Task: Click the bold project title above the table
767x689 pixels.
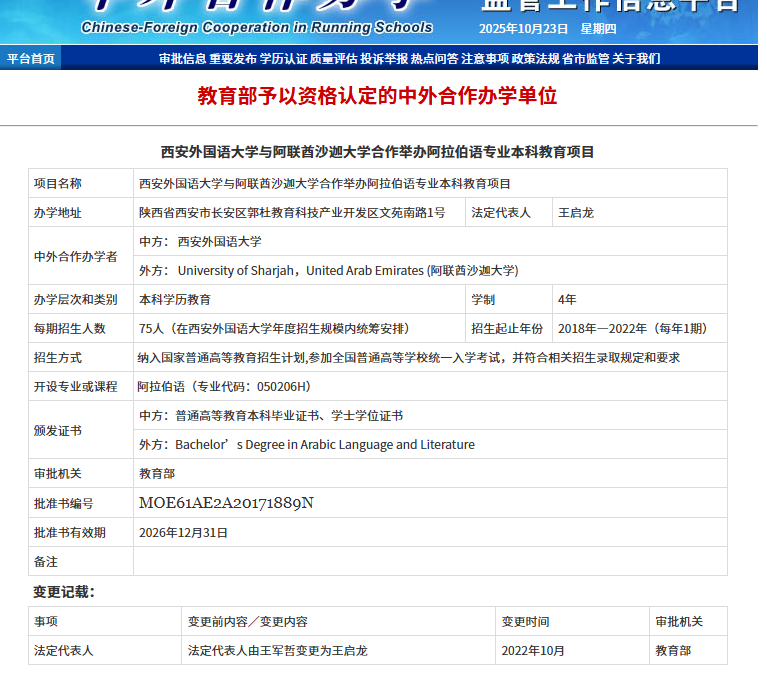Action: (x=377, y=152)
